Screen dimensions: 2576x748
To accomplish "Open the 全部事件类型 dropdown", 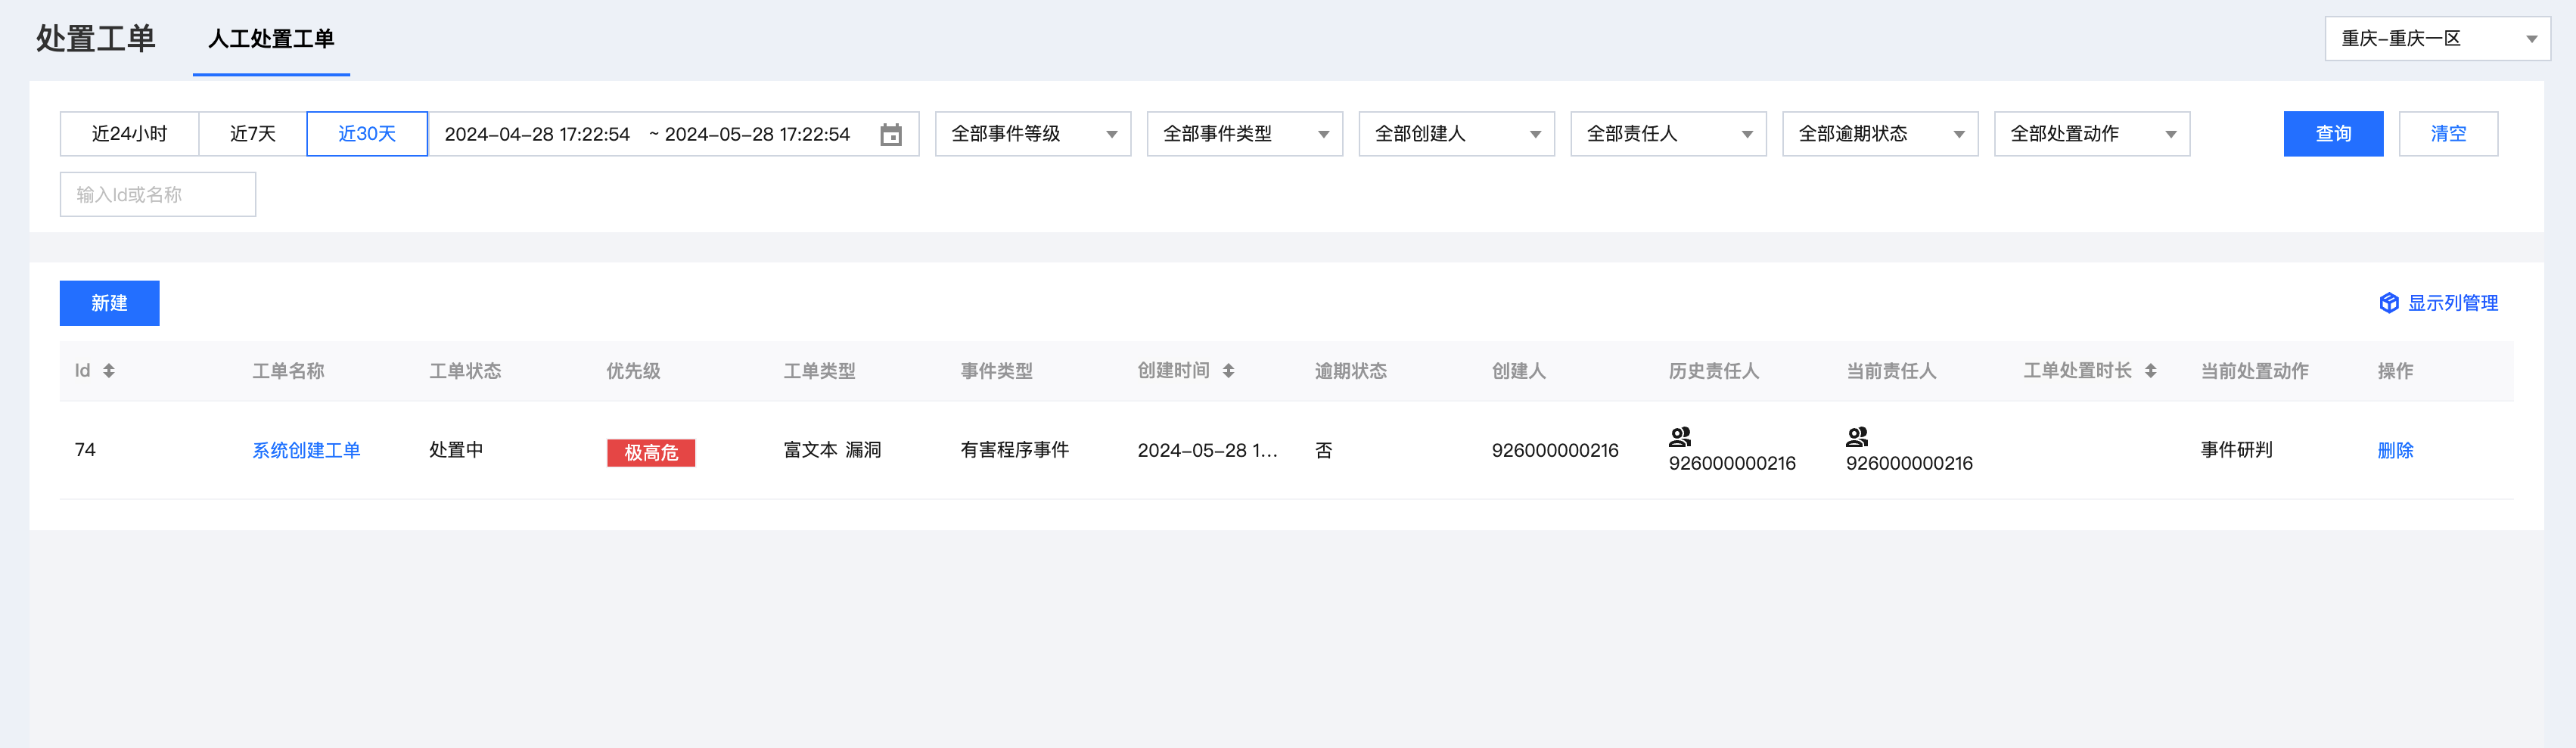I will click(1245, 134).
